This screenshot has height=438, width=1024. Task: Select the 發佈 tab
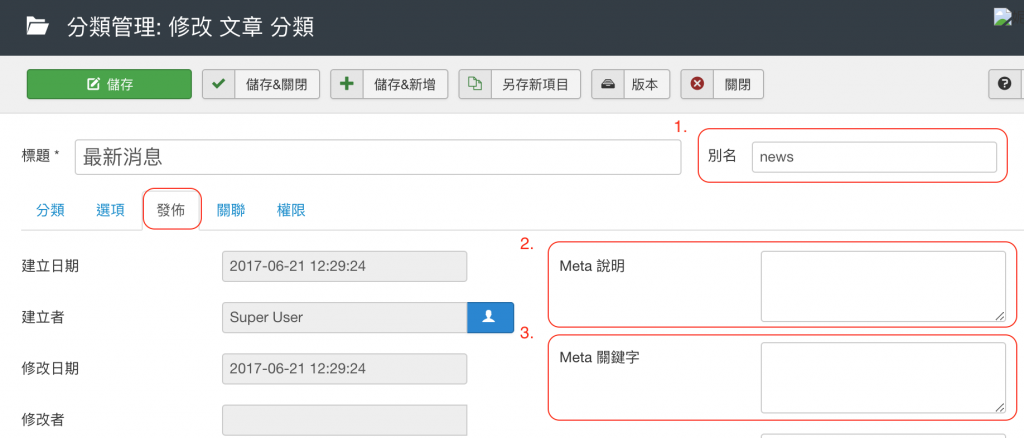171,210
